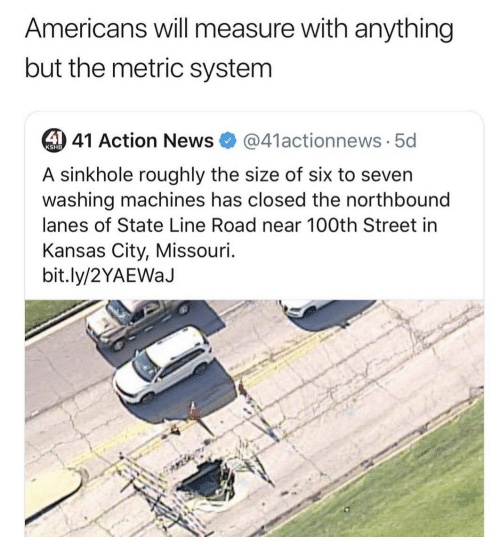Click the gray pickup truck in photo
This screenshot has height=541, width=500.
coord(138,323)
